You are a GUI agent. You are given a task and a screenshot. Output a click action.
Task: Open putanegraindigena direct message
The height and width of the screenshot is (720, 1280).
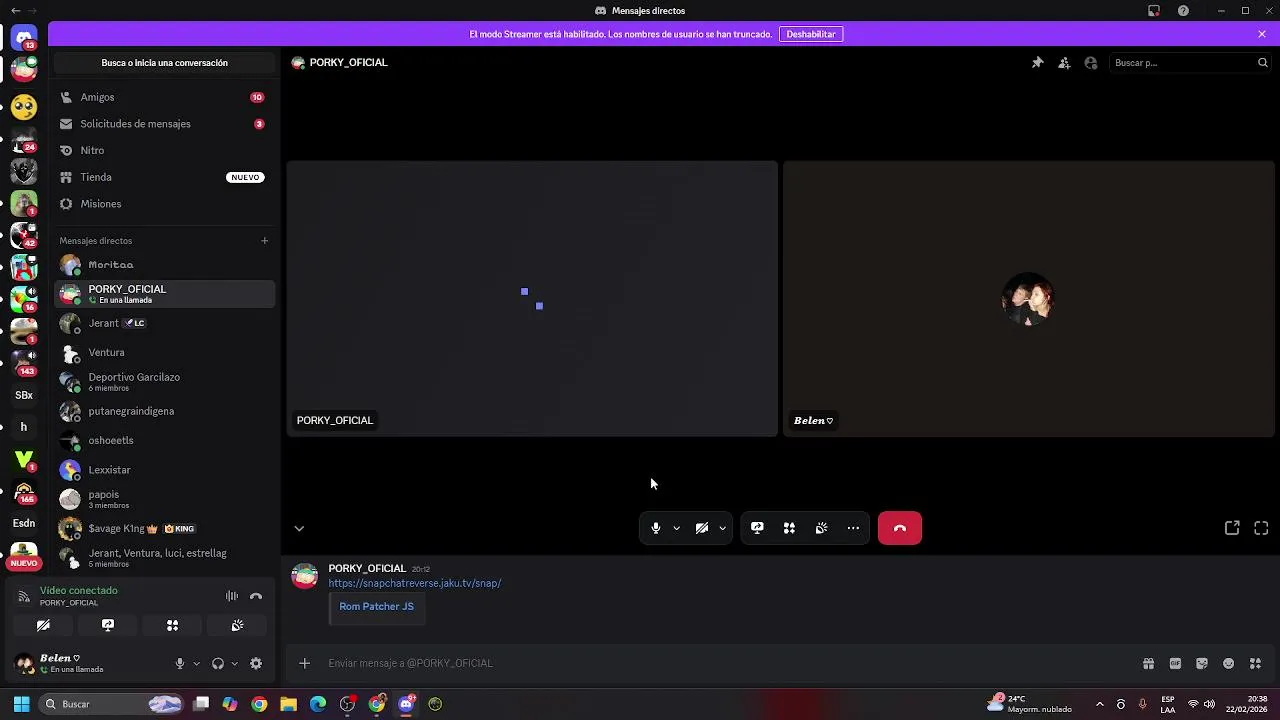[x=164, y=411]
